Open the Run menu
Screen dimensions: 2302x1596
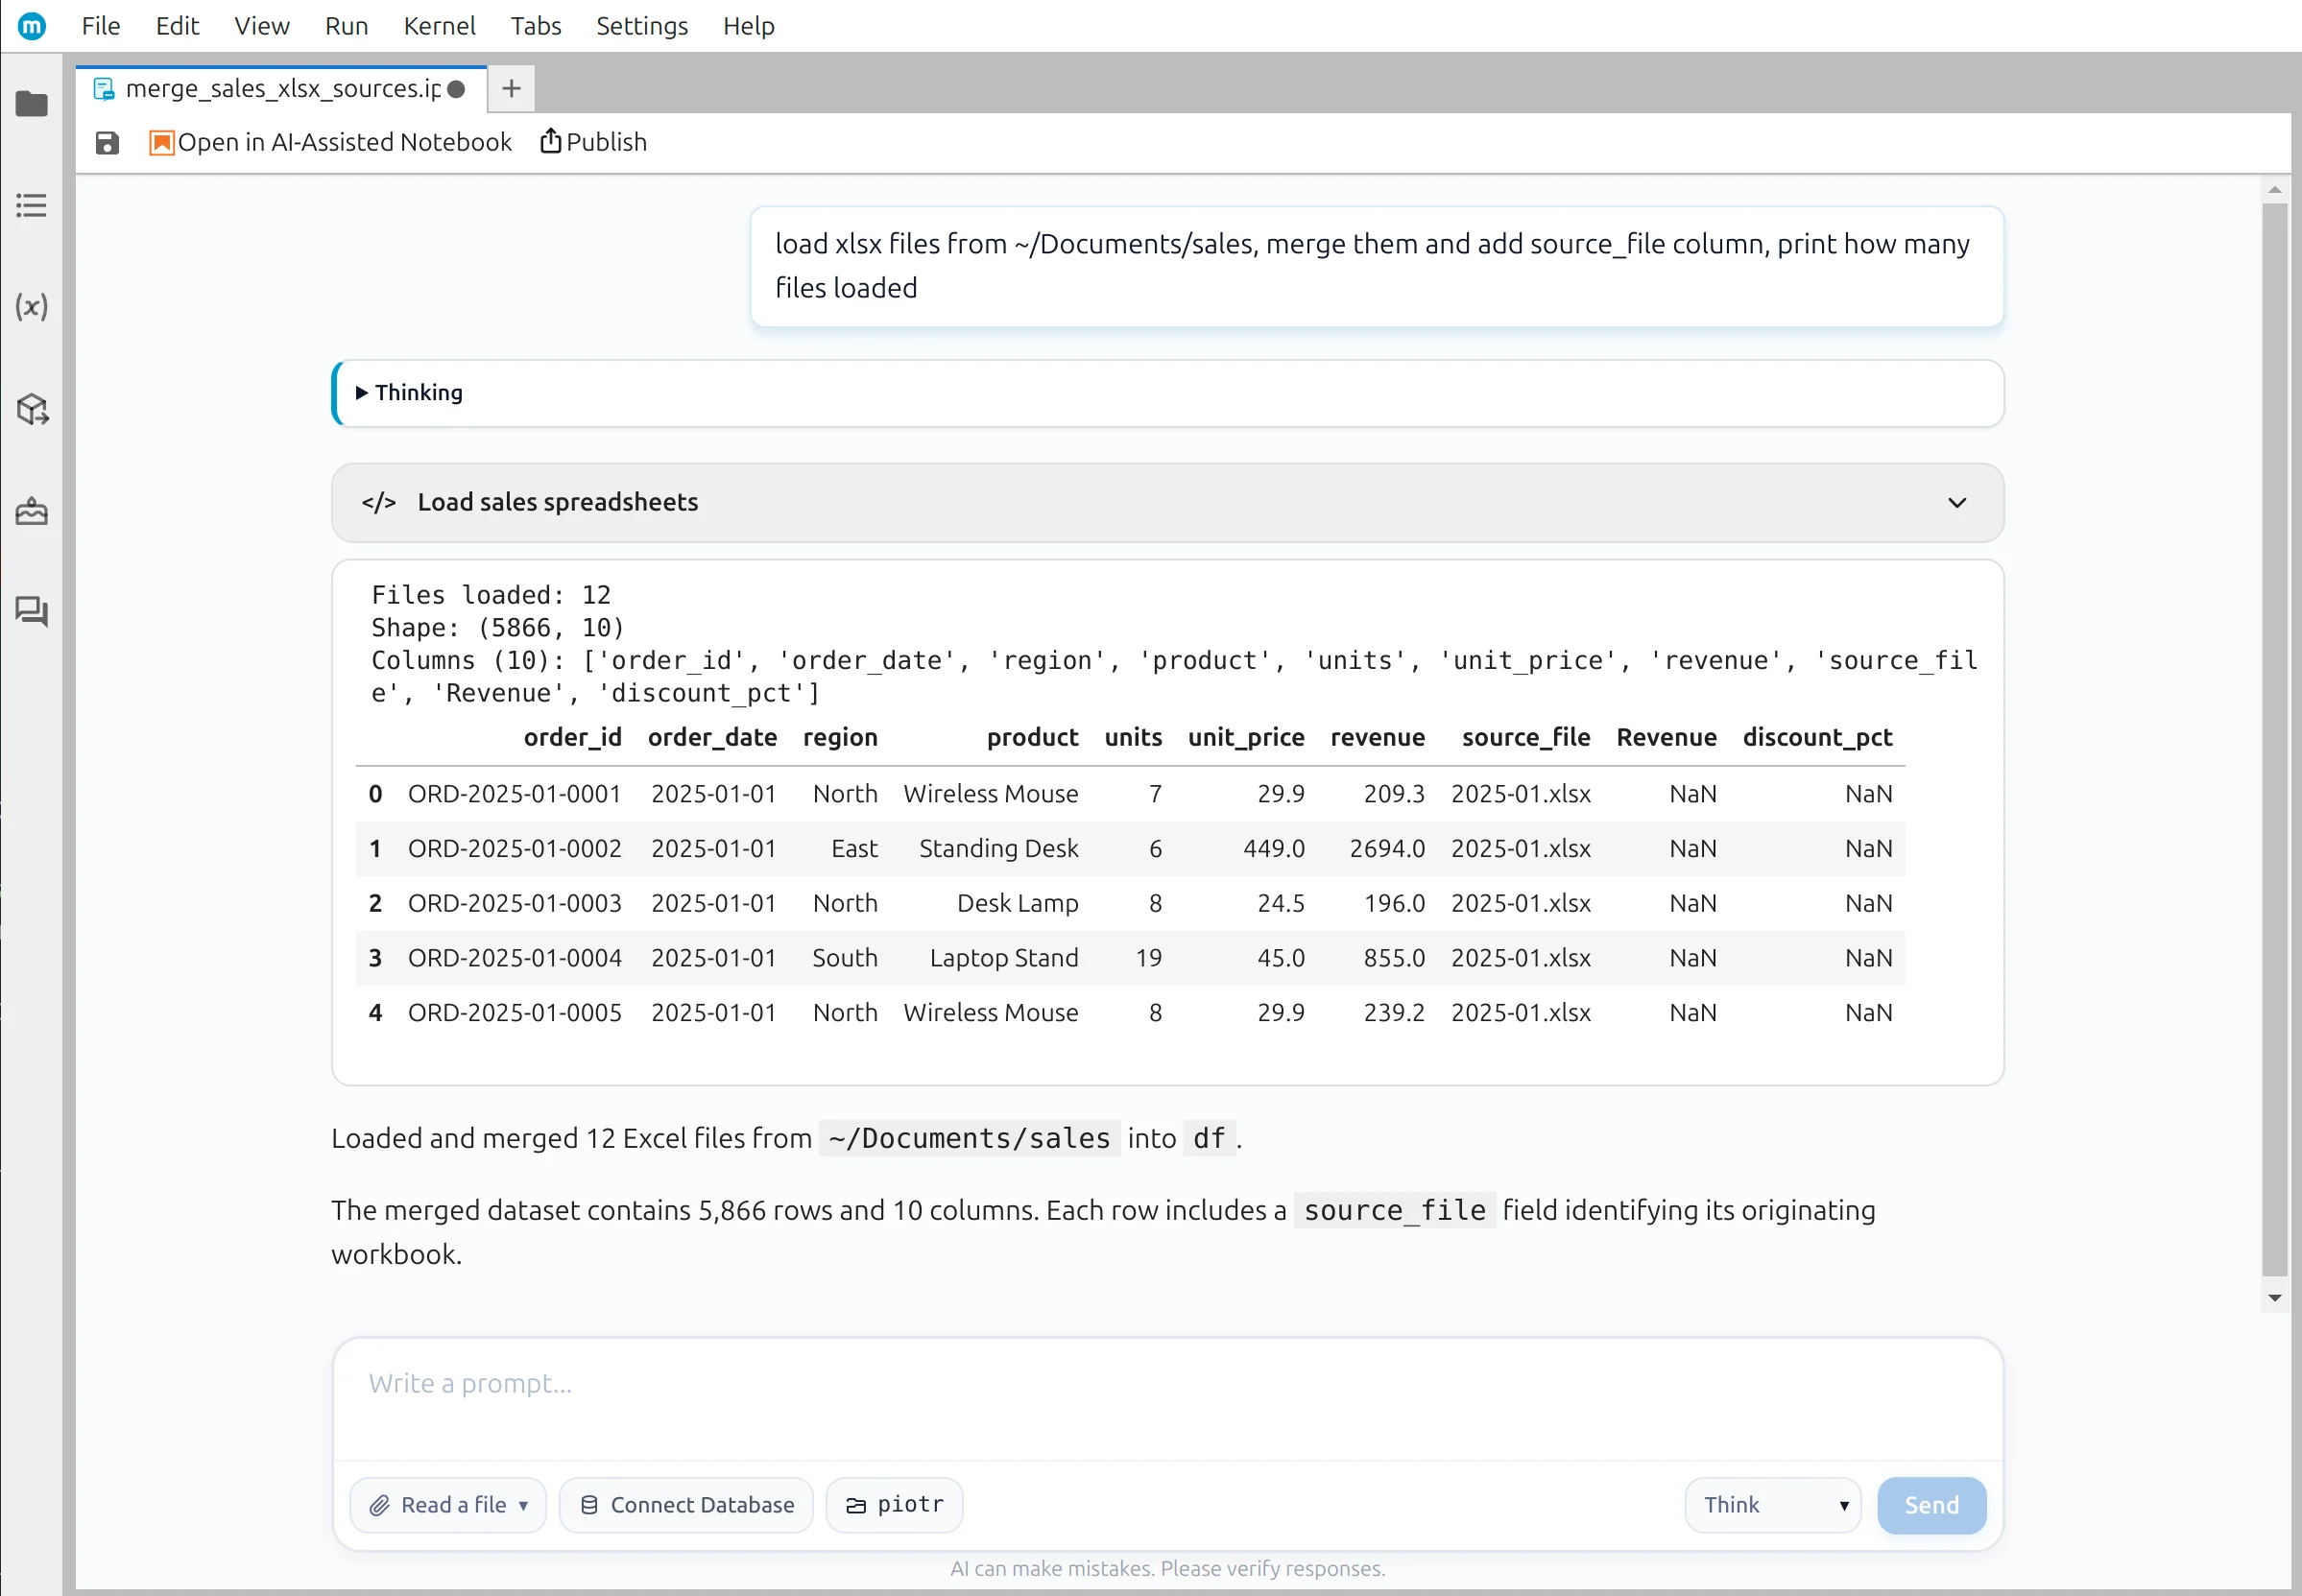[x=346, y=26]
